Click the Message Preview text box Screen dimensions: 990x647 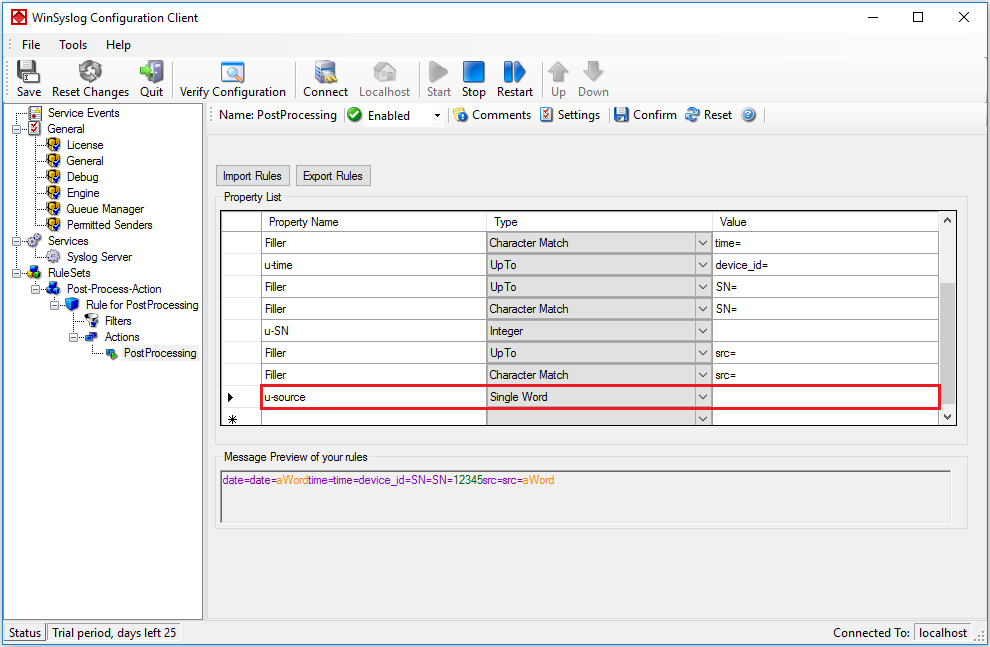pyautogui.click(x=585, y=497)
